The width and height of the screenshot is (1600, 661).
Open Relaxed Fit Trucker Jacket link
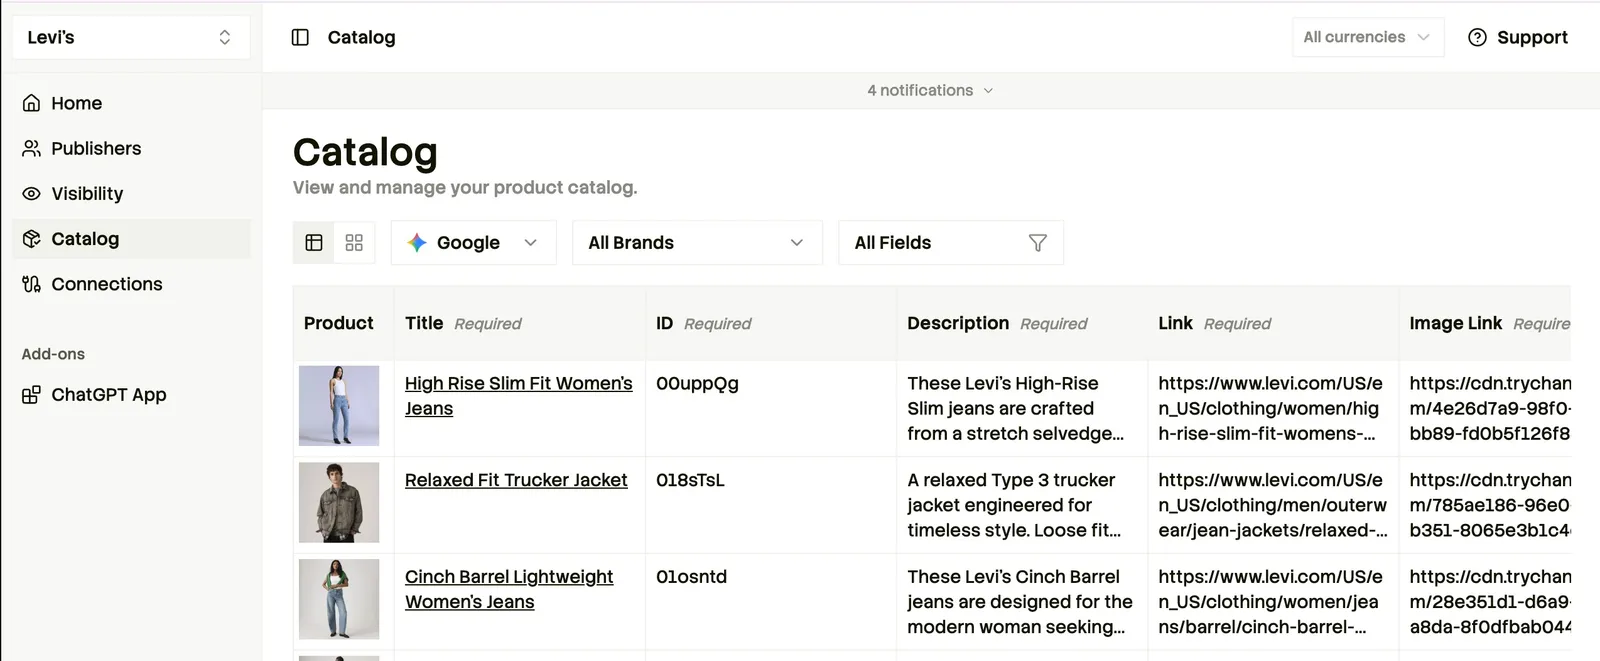(516, 480)
